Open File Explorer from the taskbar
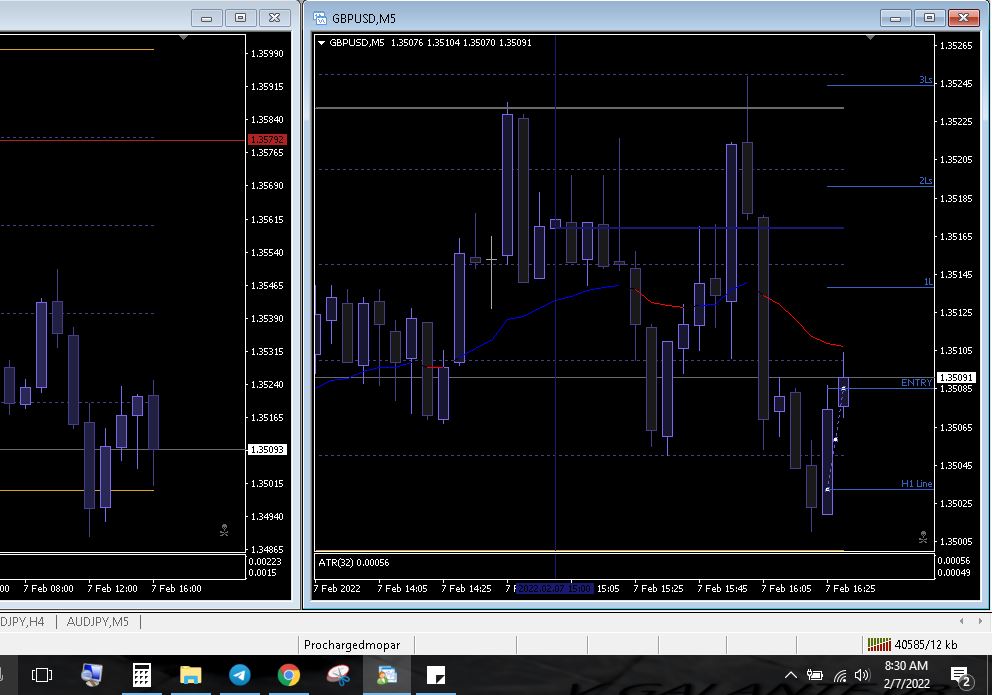Image resolution: width=992 pixels, height=695 pixels. coord(191,675)
